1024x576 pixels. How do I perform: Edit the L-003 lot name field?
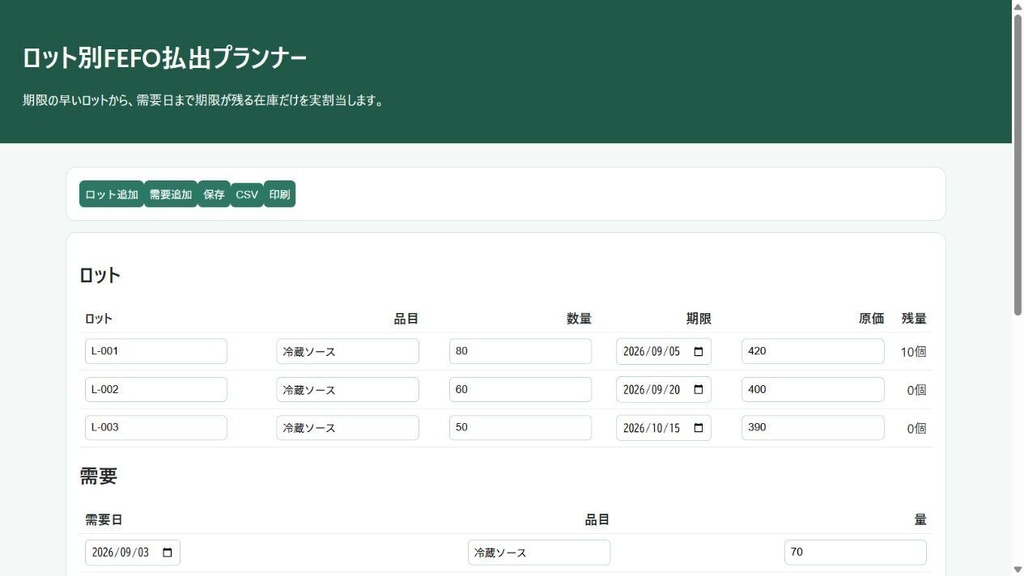pyautogui.click(x=156, y=428)
